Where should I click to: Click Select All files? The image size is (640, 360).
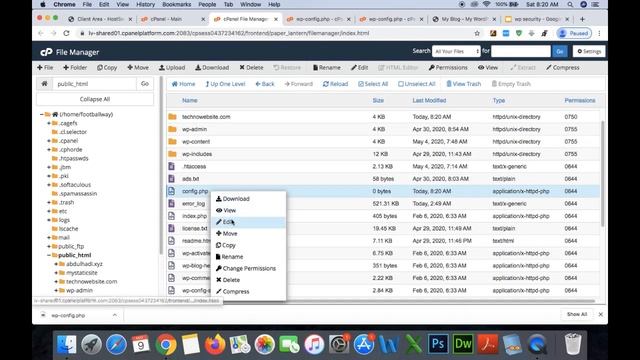373,84
